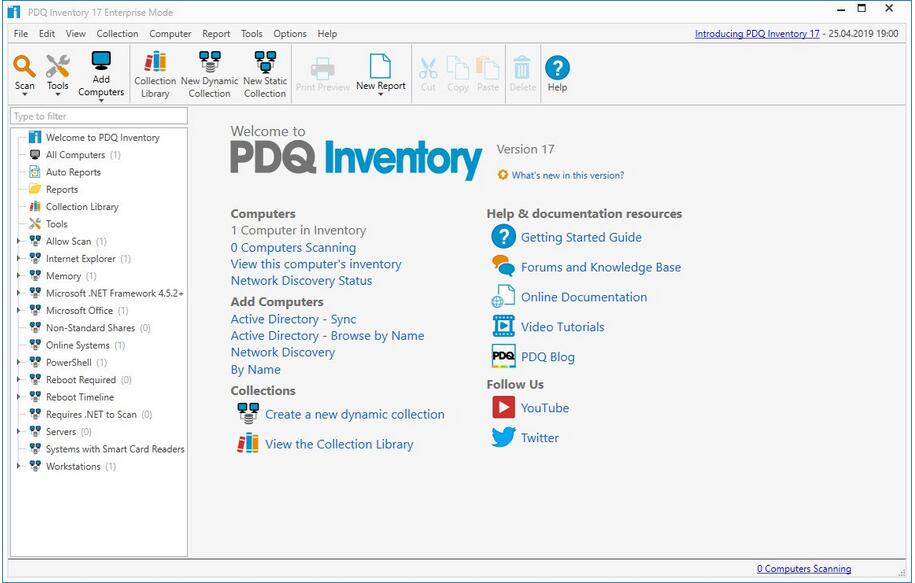915x583 pixels.
Task: Click the Twitter bird icon
Action: (x=503, y=437)
